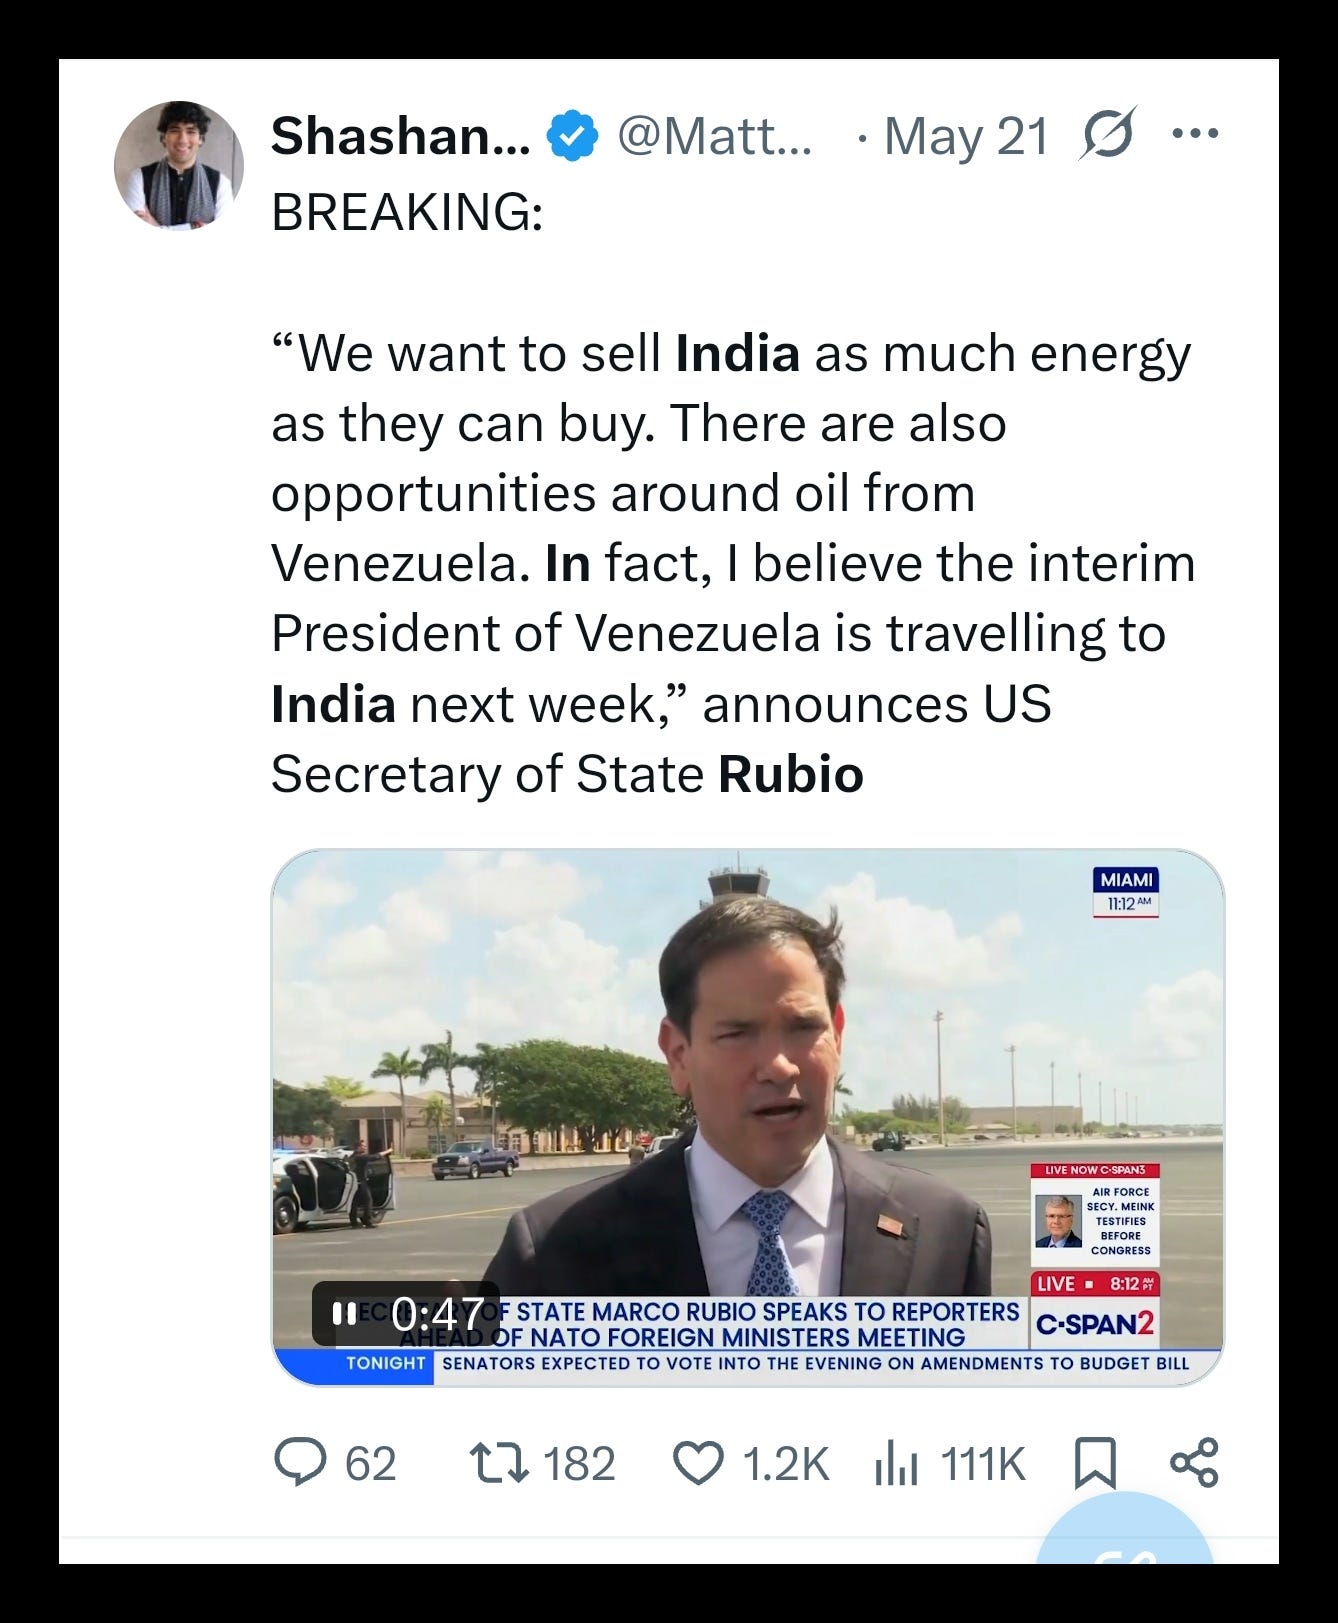Bookmark this tweet
This screenshot has width=1338, height=1623.
pyautogui.click(x=1094, y=1464)
